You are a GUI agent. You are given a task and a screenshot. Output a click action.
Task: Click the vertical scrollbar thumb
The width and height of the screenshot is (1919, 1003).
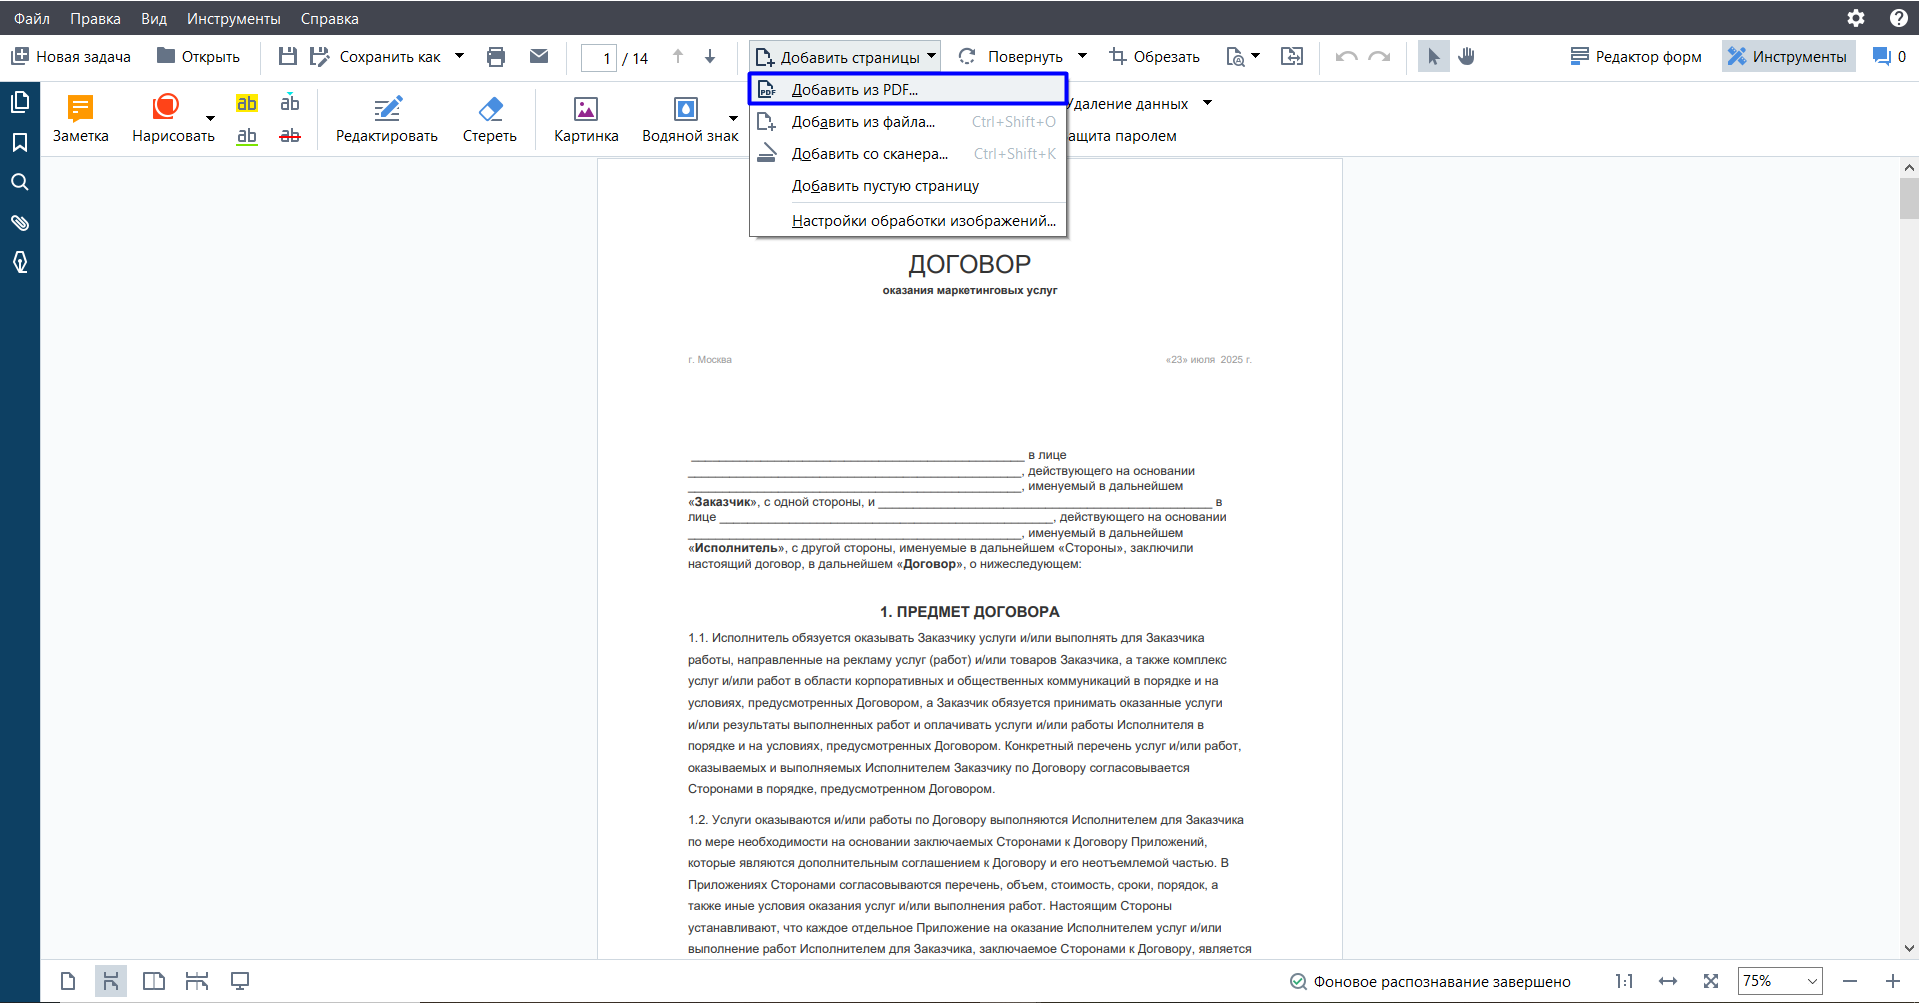tap(1909, 198)
